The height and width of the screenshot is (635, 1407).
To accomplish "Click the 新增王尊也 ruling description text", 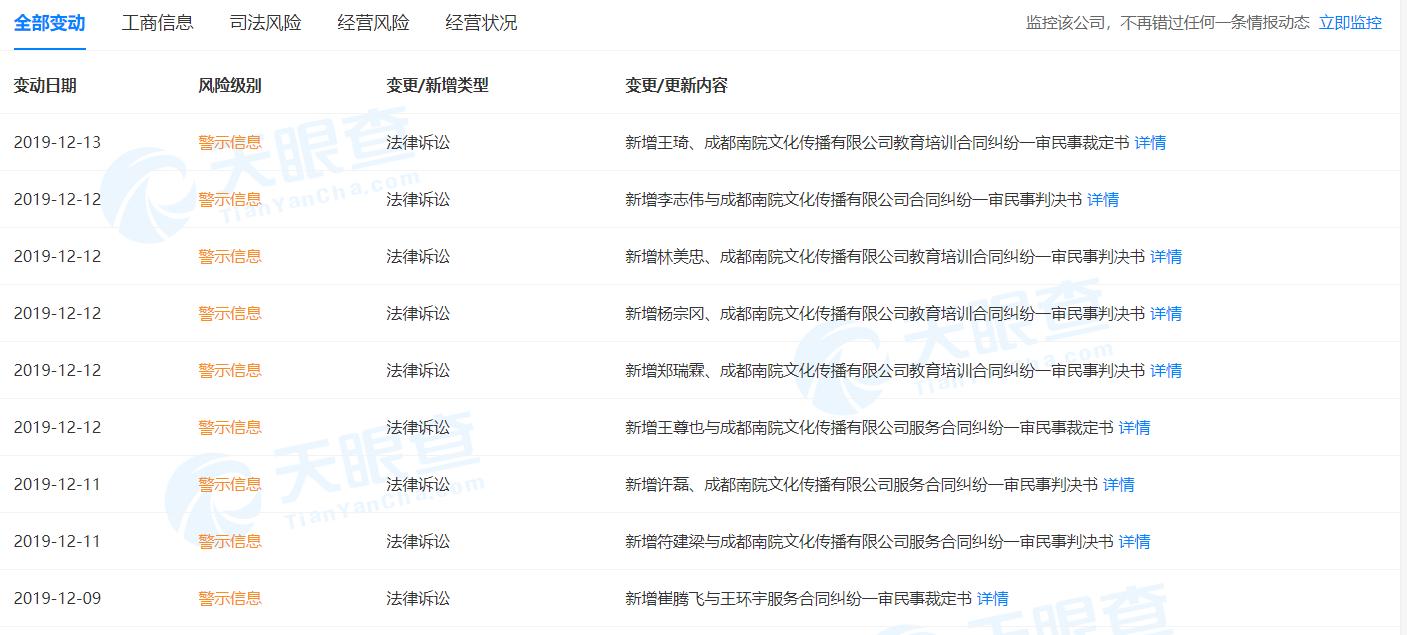I will (x=869, y=428).
